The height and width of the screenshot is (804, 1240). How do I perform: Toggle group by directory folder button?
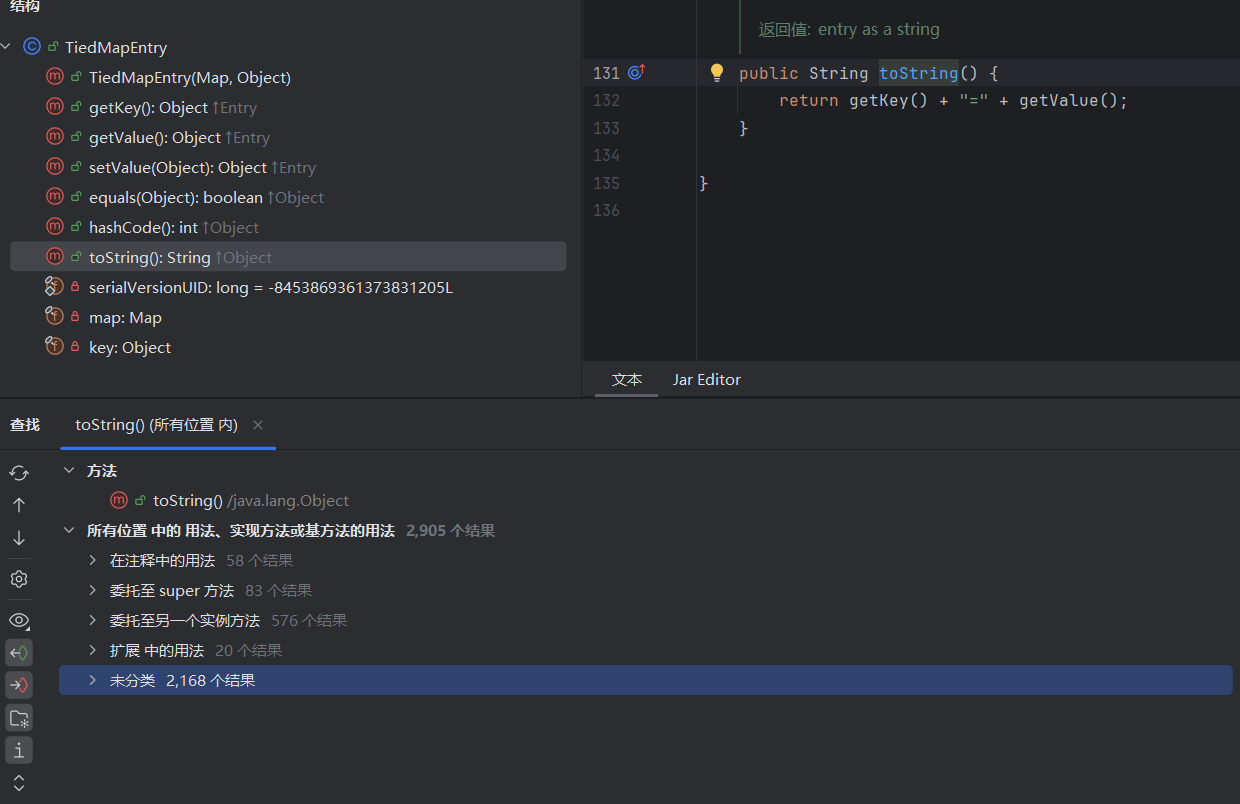click(x=19, y=718)
